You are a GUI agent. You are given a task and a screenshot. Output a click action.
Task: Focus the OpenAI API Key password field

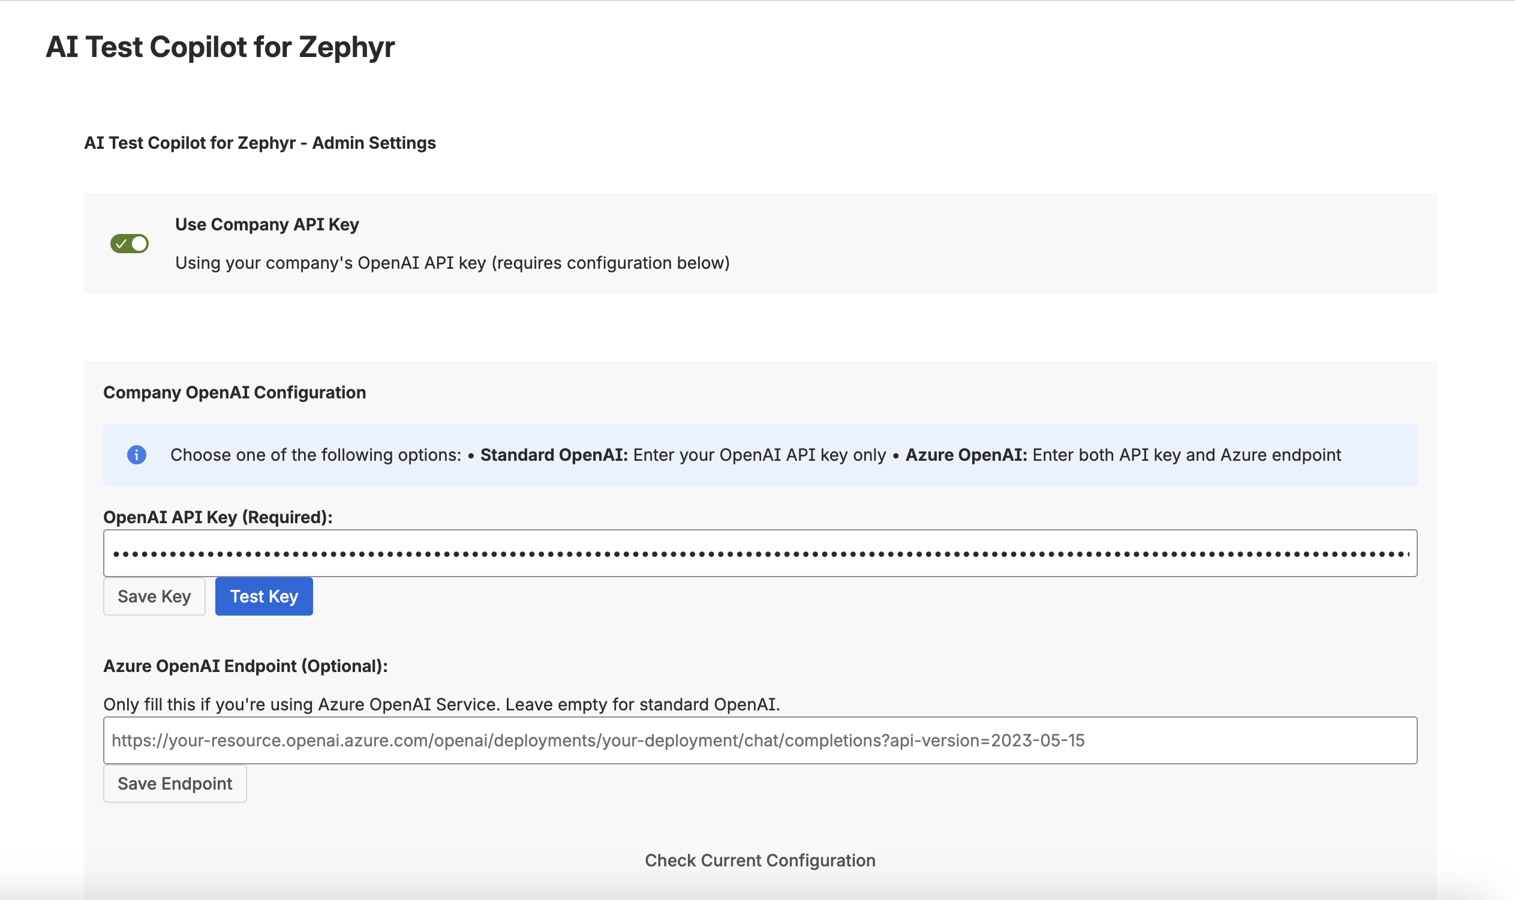coord(759,553)
